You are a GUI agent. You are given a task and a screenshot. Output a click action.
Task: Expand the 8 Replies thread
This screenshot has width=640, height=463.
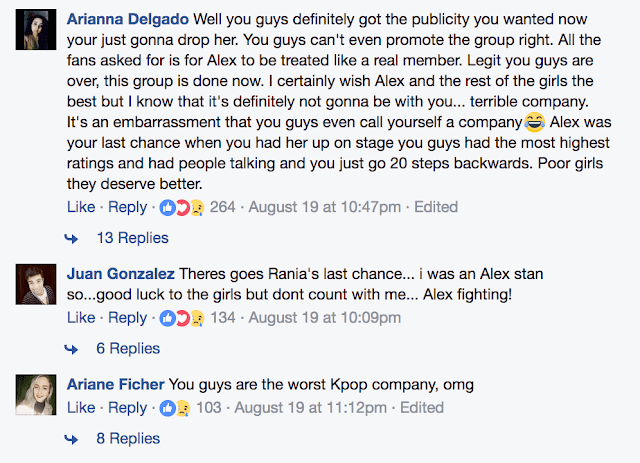[x=127, y=439]
